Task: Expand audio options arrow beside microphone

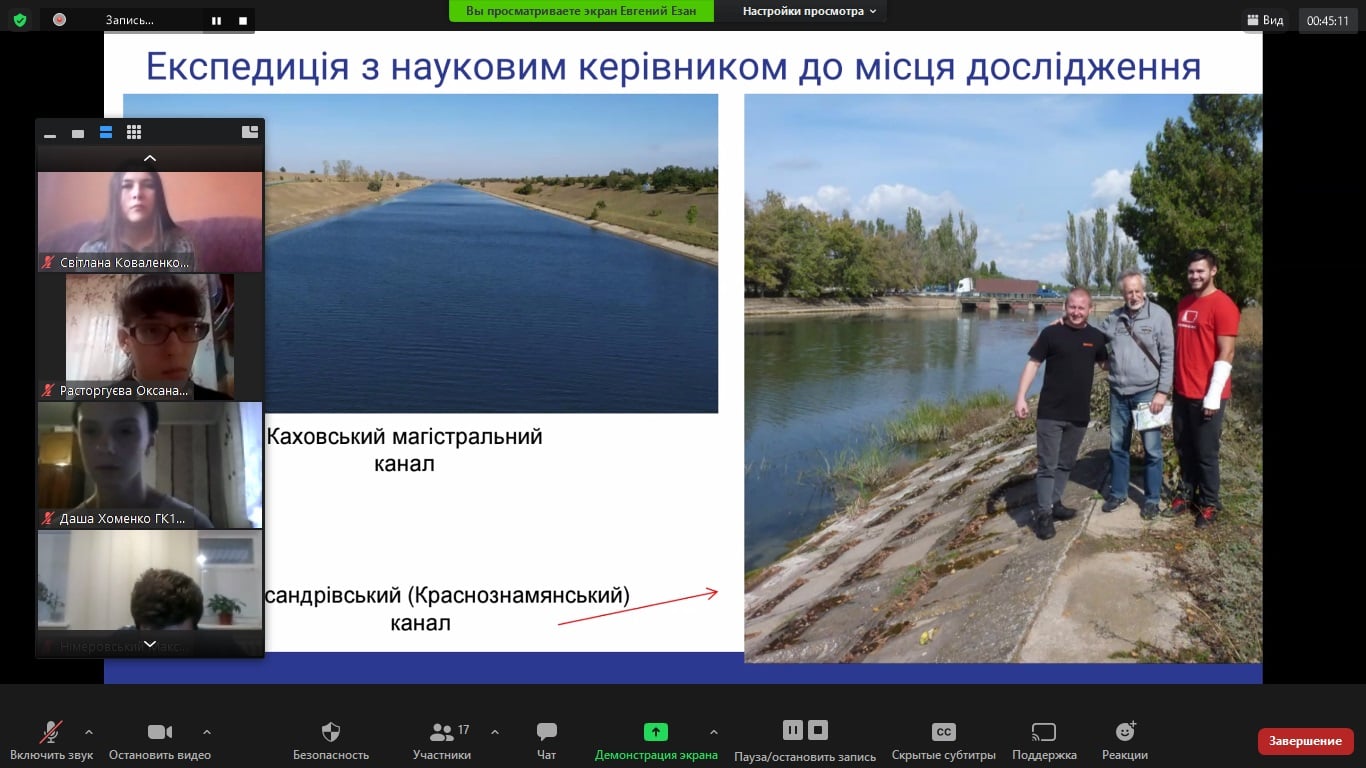Action: click(89, 731)
